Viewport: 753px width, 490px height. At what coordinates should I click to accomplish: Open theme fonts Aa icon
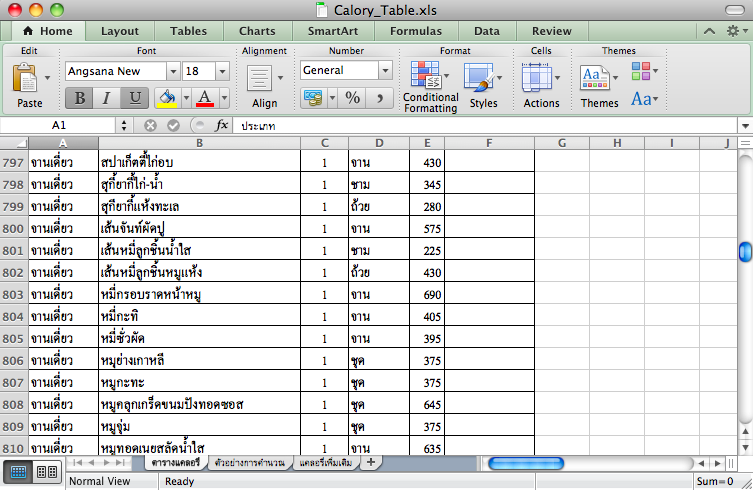pyautogui.click(x=644, y=99)
